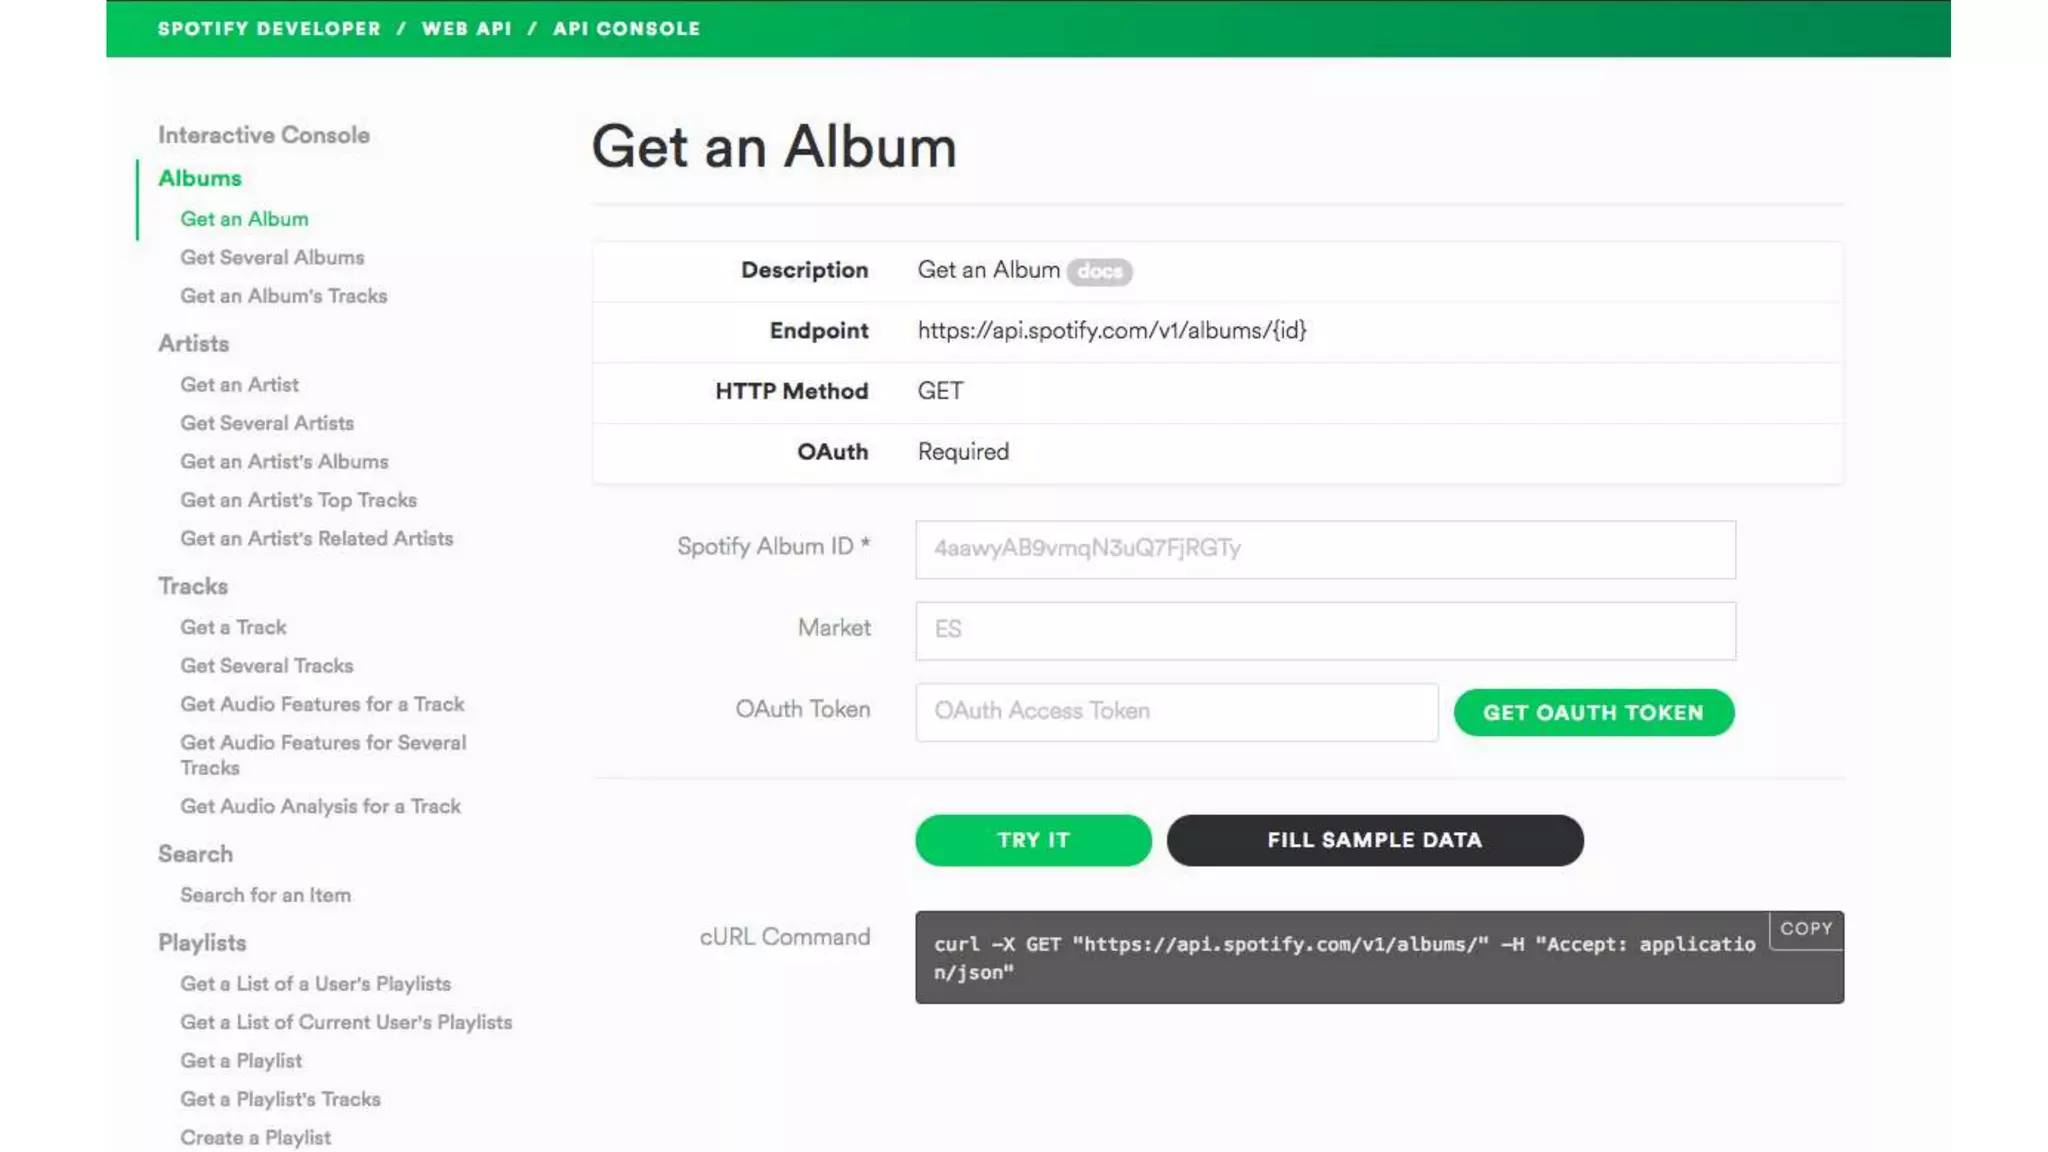Open API CONSOLE breadcrumb link

(626, 29)
